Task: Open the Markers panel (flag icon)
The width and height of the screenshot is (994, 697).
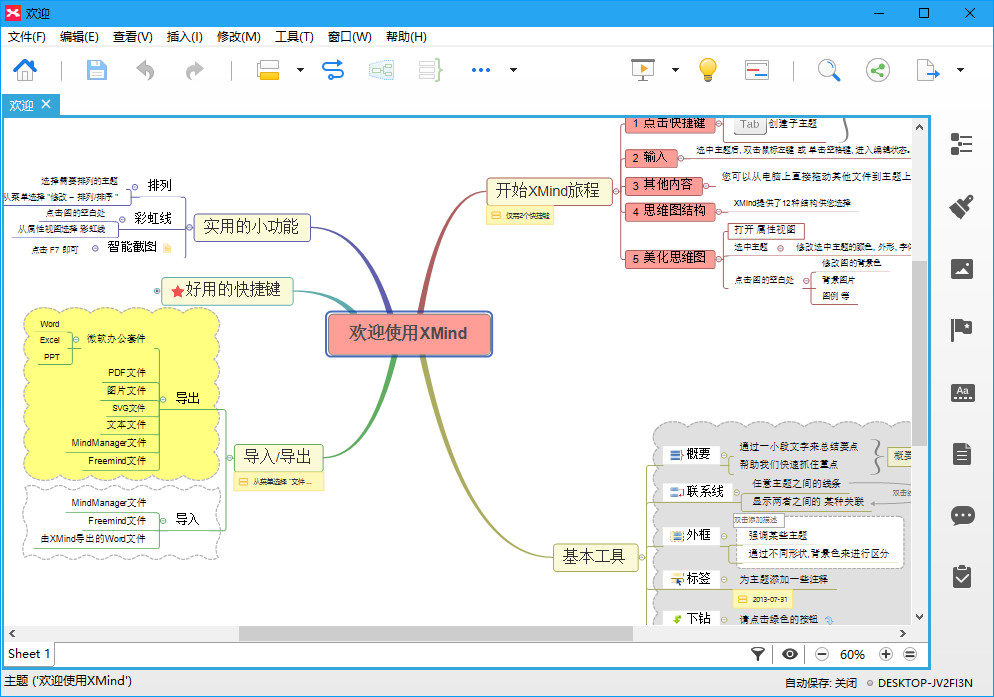Action: pyautogui.click(x=961, y=330)
